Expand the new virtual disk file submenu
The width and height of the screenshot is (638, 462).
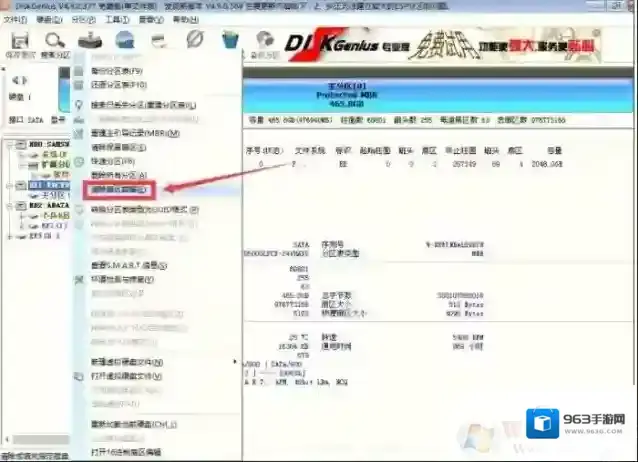click(x=235, y=361)
